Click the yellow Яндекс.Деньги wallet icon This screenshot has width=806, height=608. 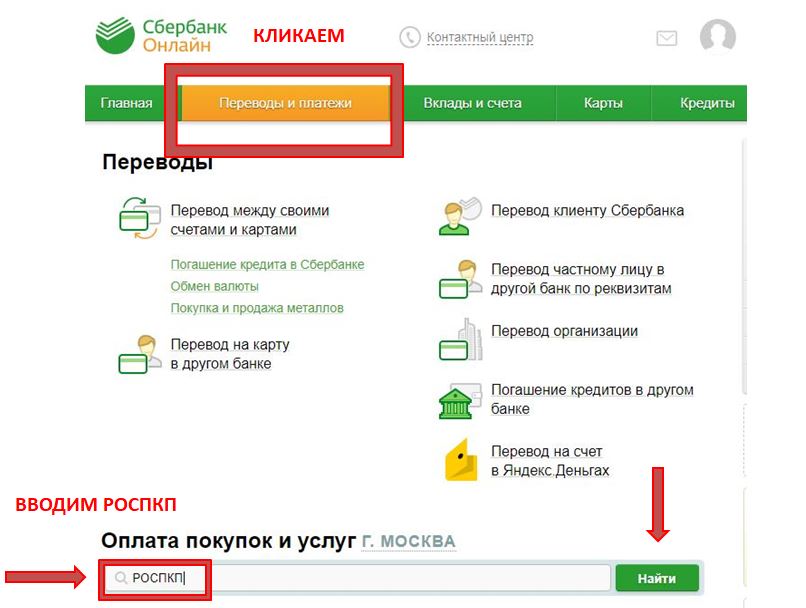pyautogui.click(x=461, y=459)
